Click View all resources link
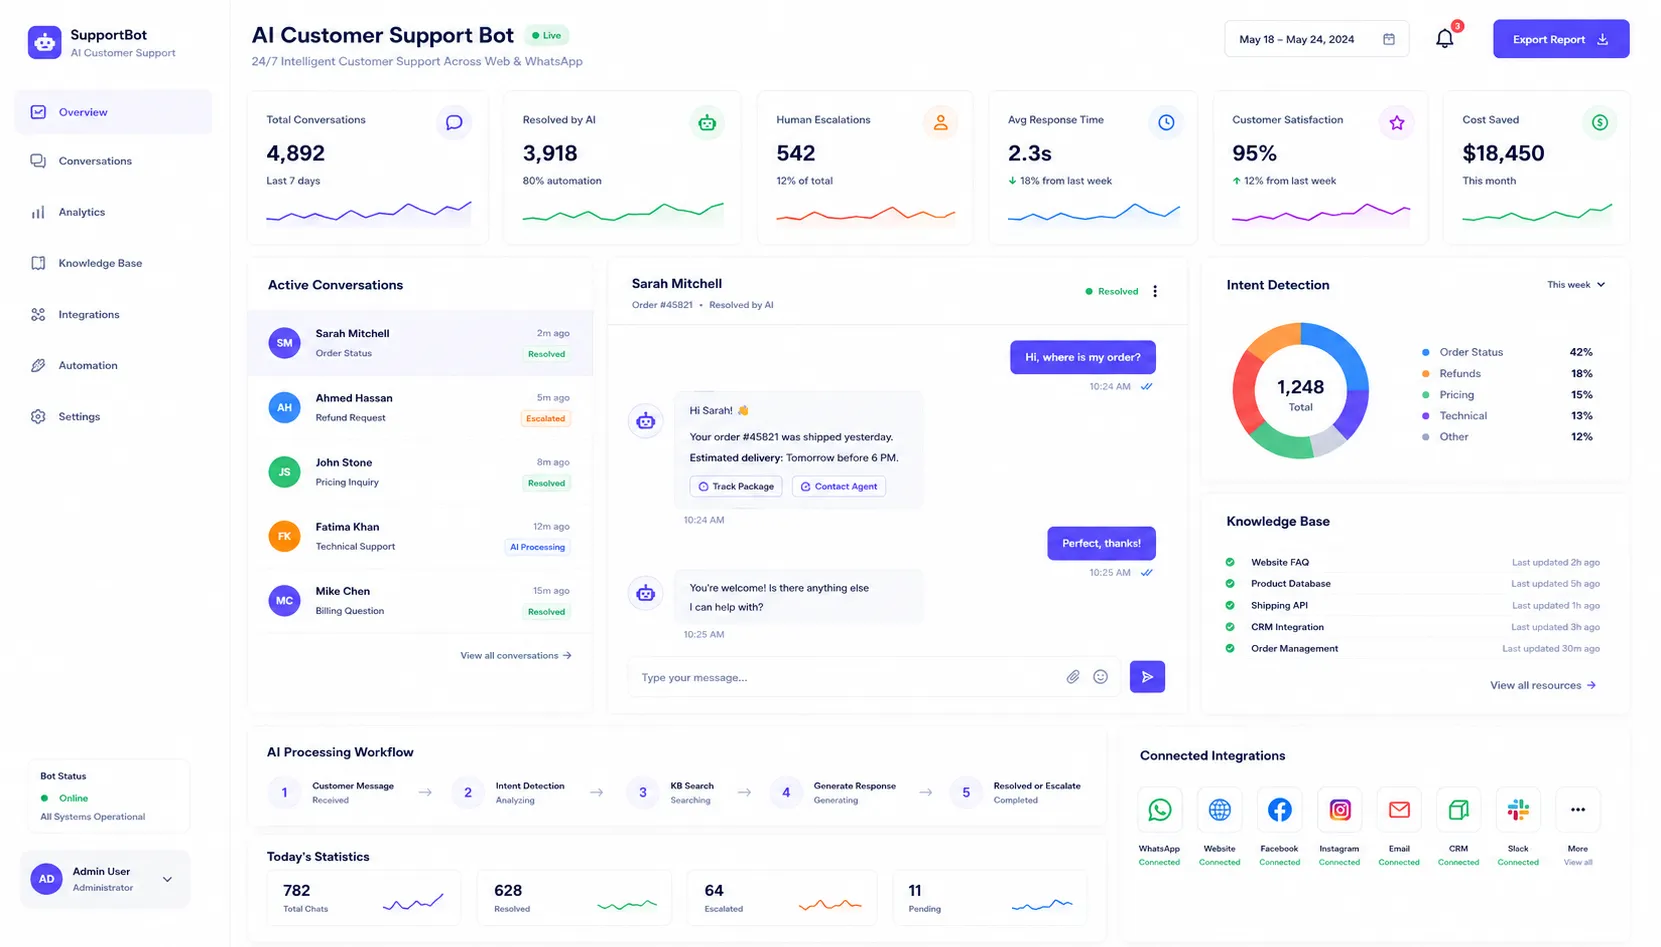This screenshot has width=1661, height=947. (x=1543, y=685)
